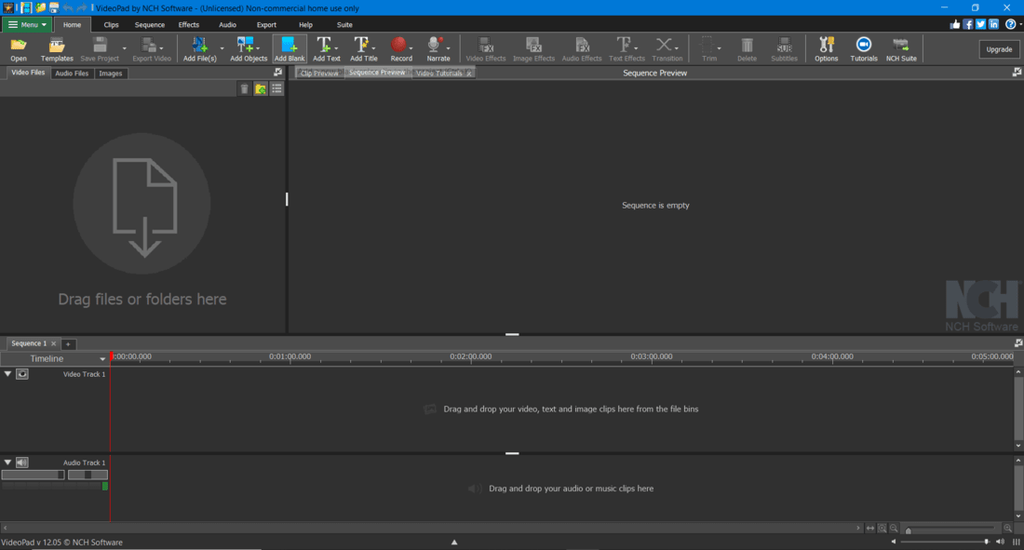Adjust the Audio Track 1 volume slider
This screenshot has width=1024, height=550.
[33, 475]
